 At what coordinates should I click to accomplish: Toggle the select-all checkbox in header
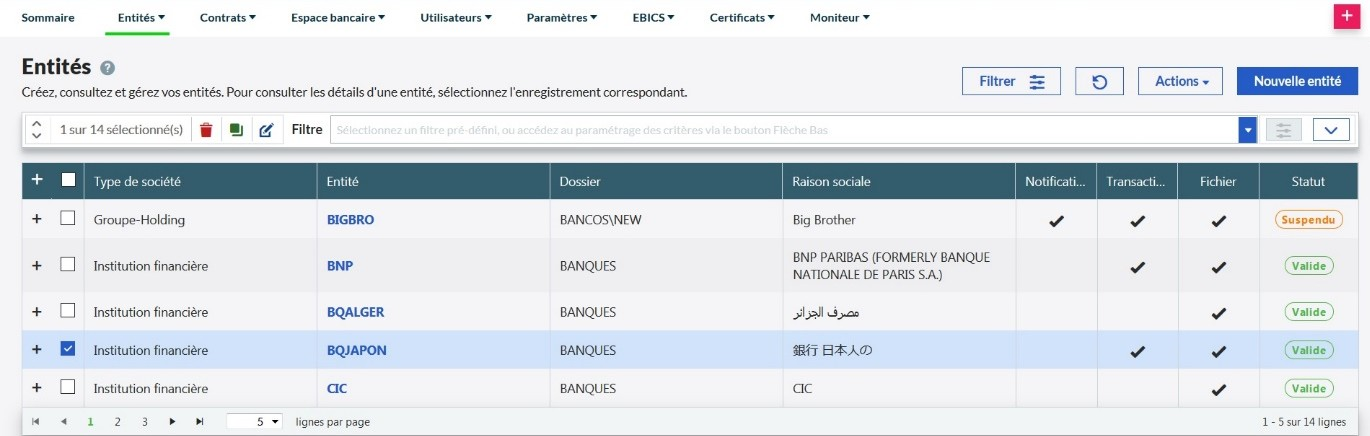click(68, 181)
